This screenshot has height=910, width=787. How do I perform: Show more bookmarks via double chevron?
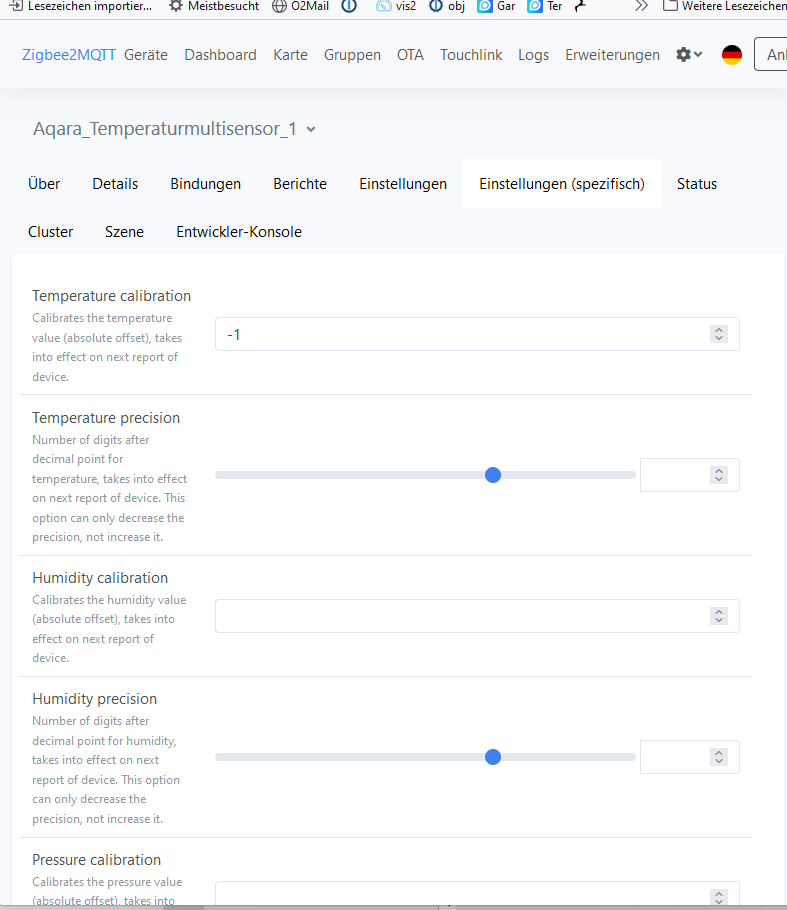pos(641,6)
